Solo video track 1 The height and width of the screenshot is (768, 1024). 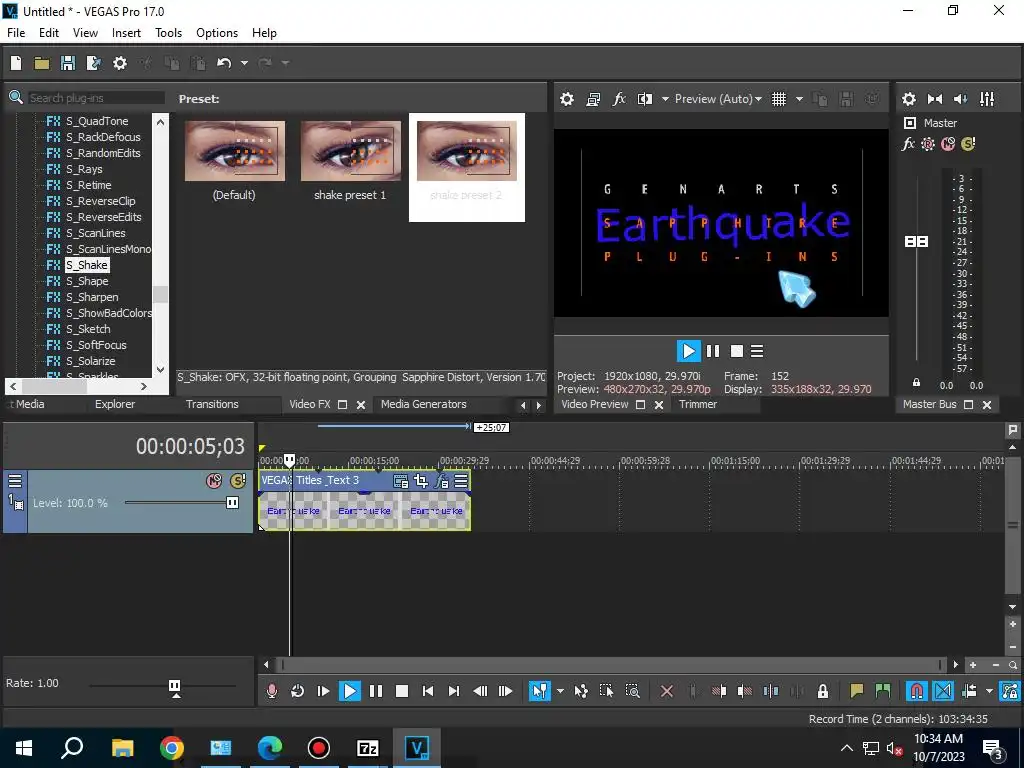(x=238, y=481)
